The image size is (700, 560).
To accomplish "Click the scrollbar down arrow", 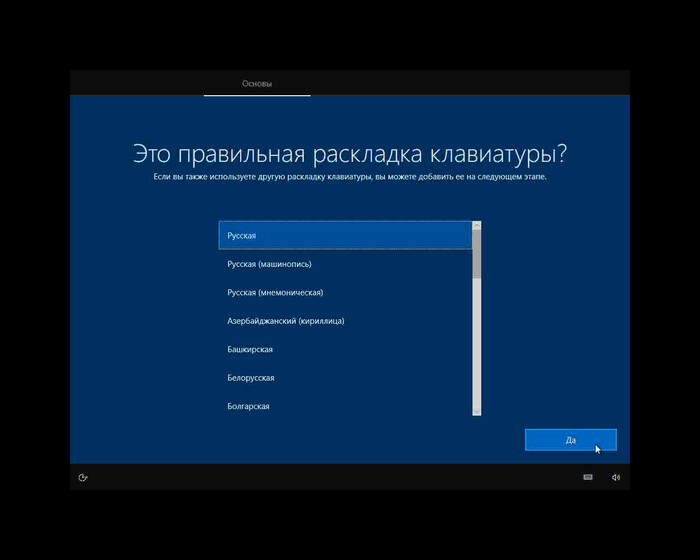I will [x=477, y=412].
